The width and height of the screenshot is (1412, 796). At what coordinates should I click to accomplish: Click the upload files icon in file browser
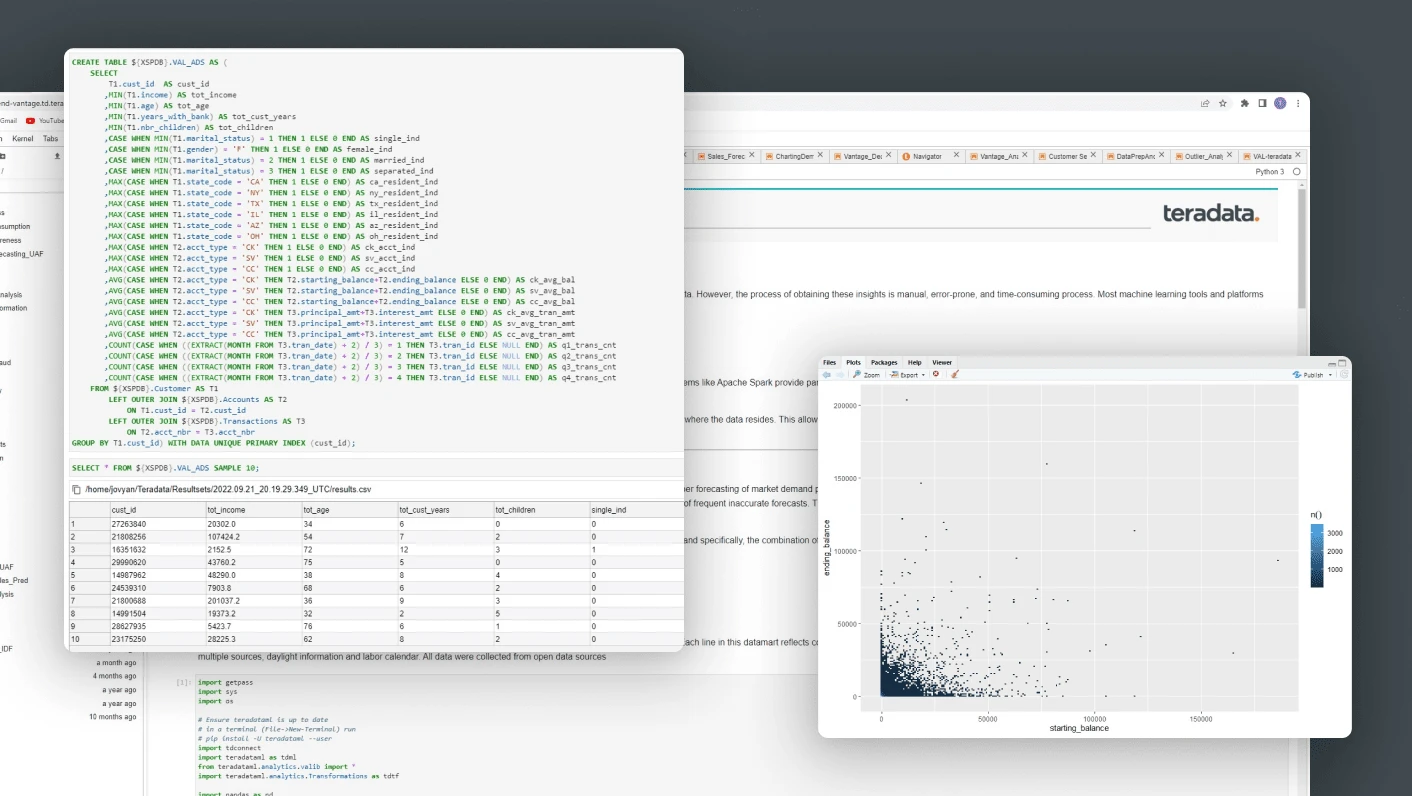coord(57,156)
